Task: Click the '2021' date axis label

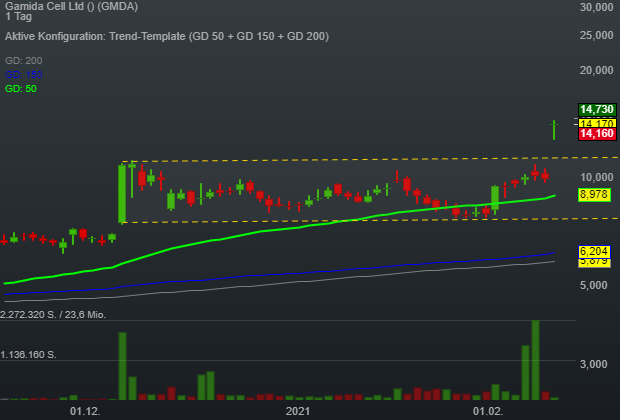Action: [x=298, y=411]
